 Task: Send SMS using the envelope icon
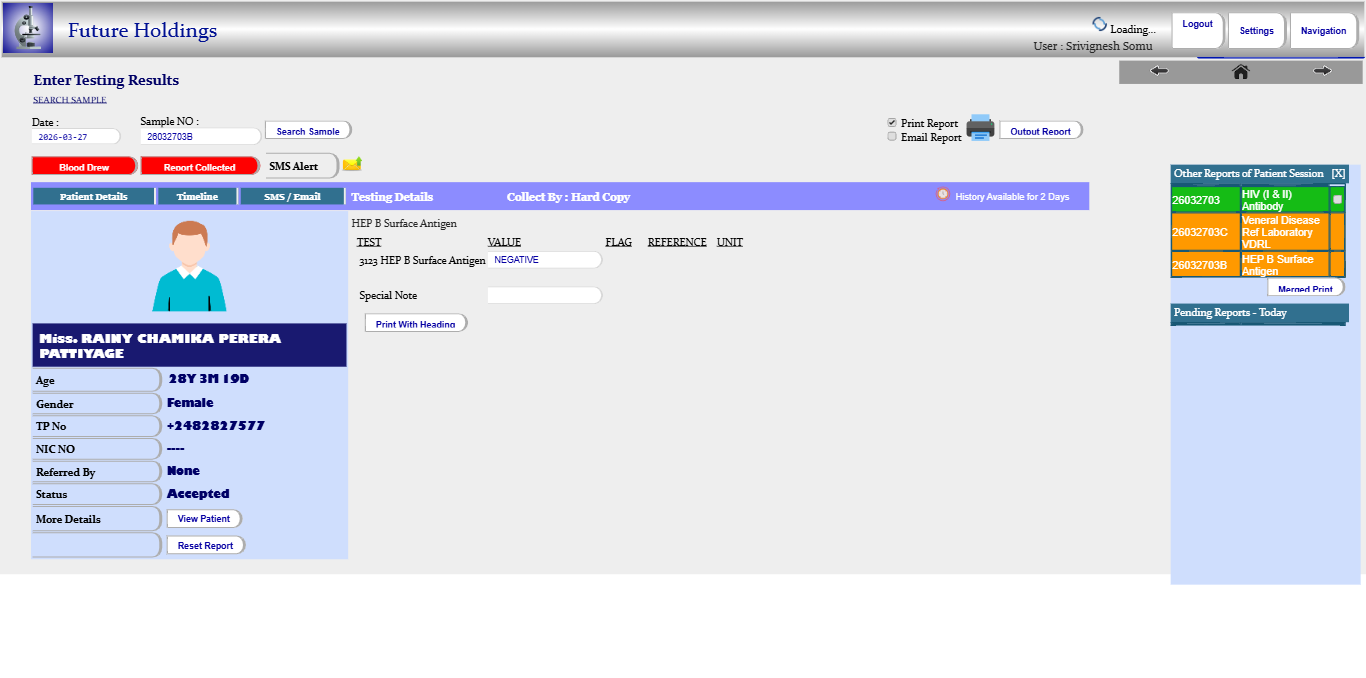(x=352, y=164)
